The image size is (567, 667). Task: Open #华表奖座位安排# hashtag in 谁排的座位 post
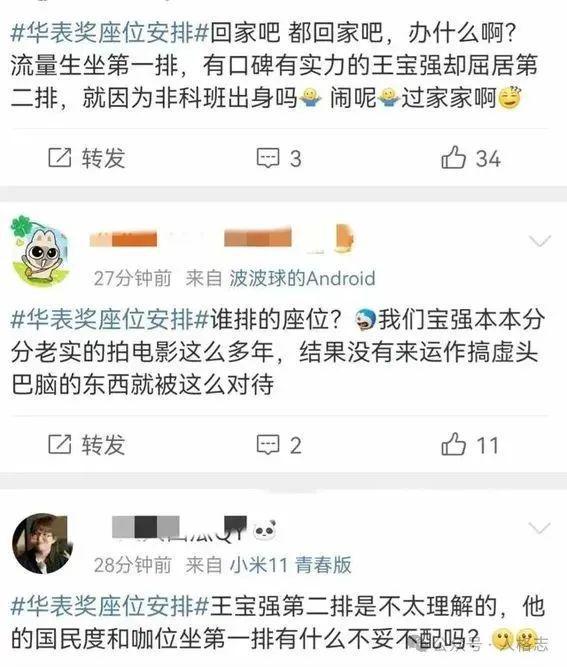[109, 320]
